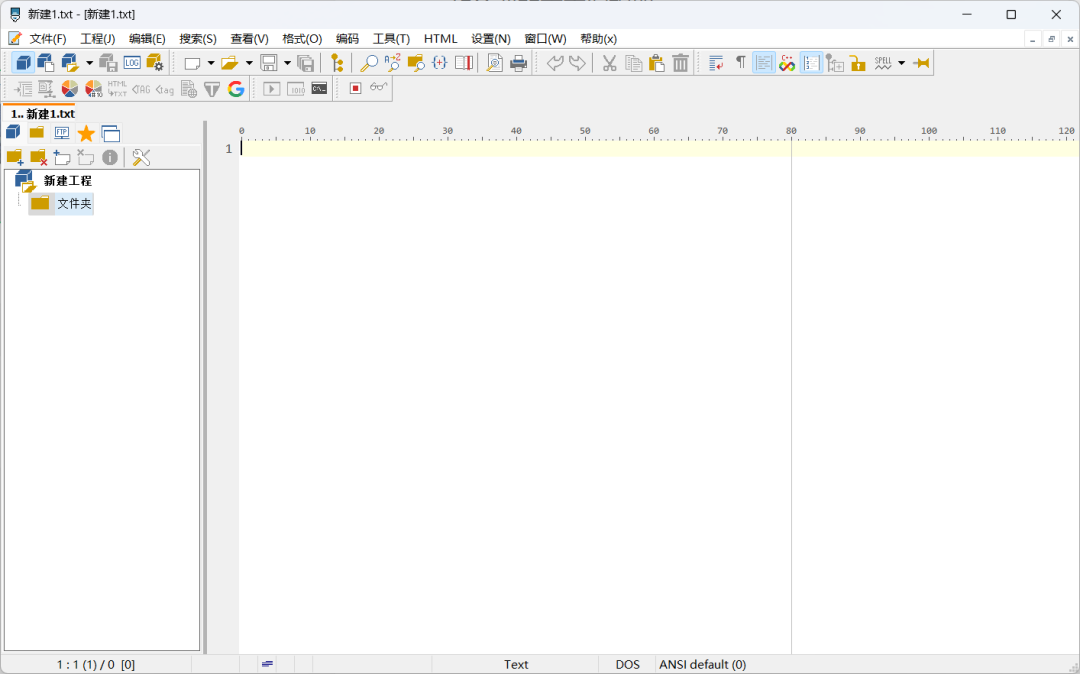Open the FTP panel in the sidebar
1080x674 pixels.
pos(62,133)
